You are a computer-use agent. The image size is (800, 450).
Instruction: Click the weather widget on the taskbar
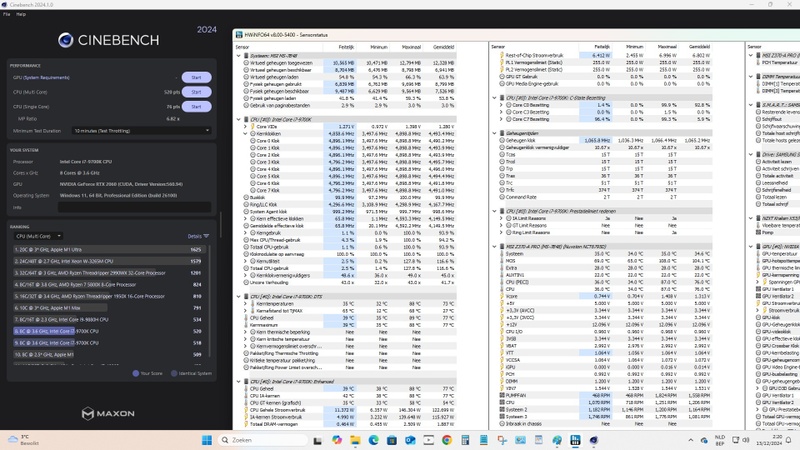pos(23,440)
